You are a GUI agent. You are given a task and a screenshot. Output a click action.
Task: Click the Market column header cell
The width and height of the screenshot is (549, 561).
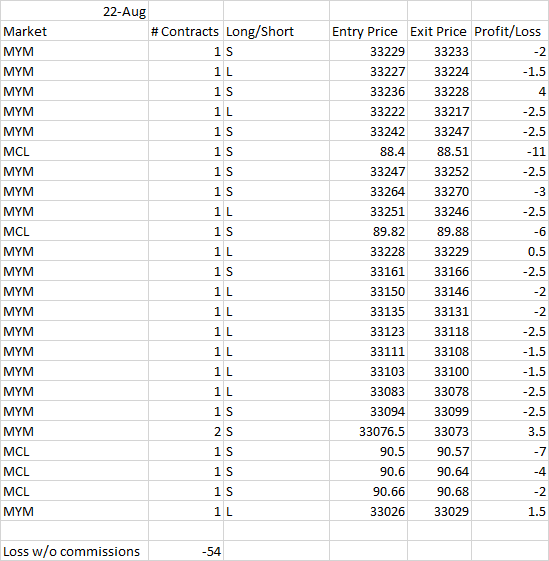[x=74, y=31]
